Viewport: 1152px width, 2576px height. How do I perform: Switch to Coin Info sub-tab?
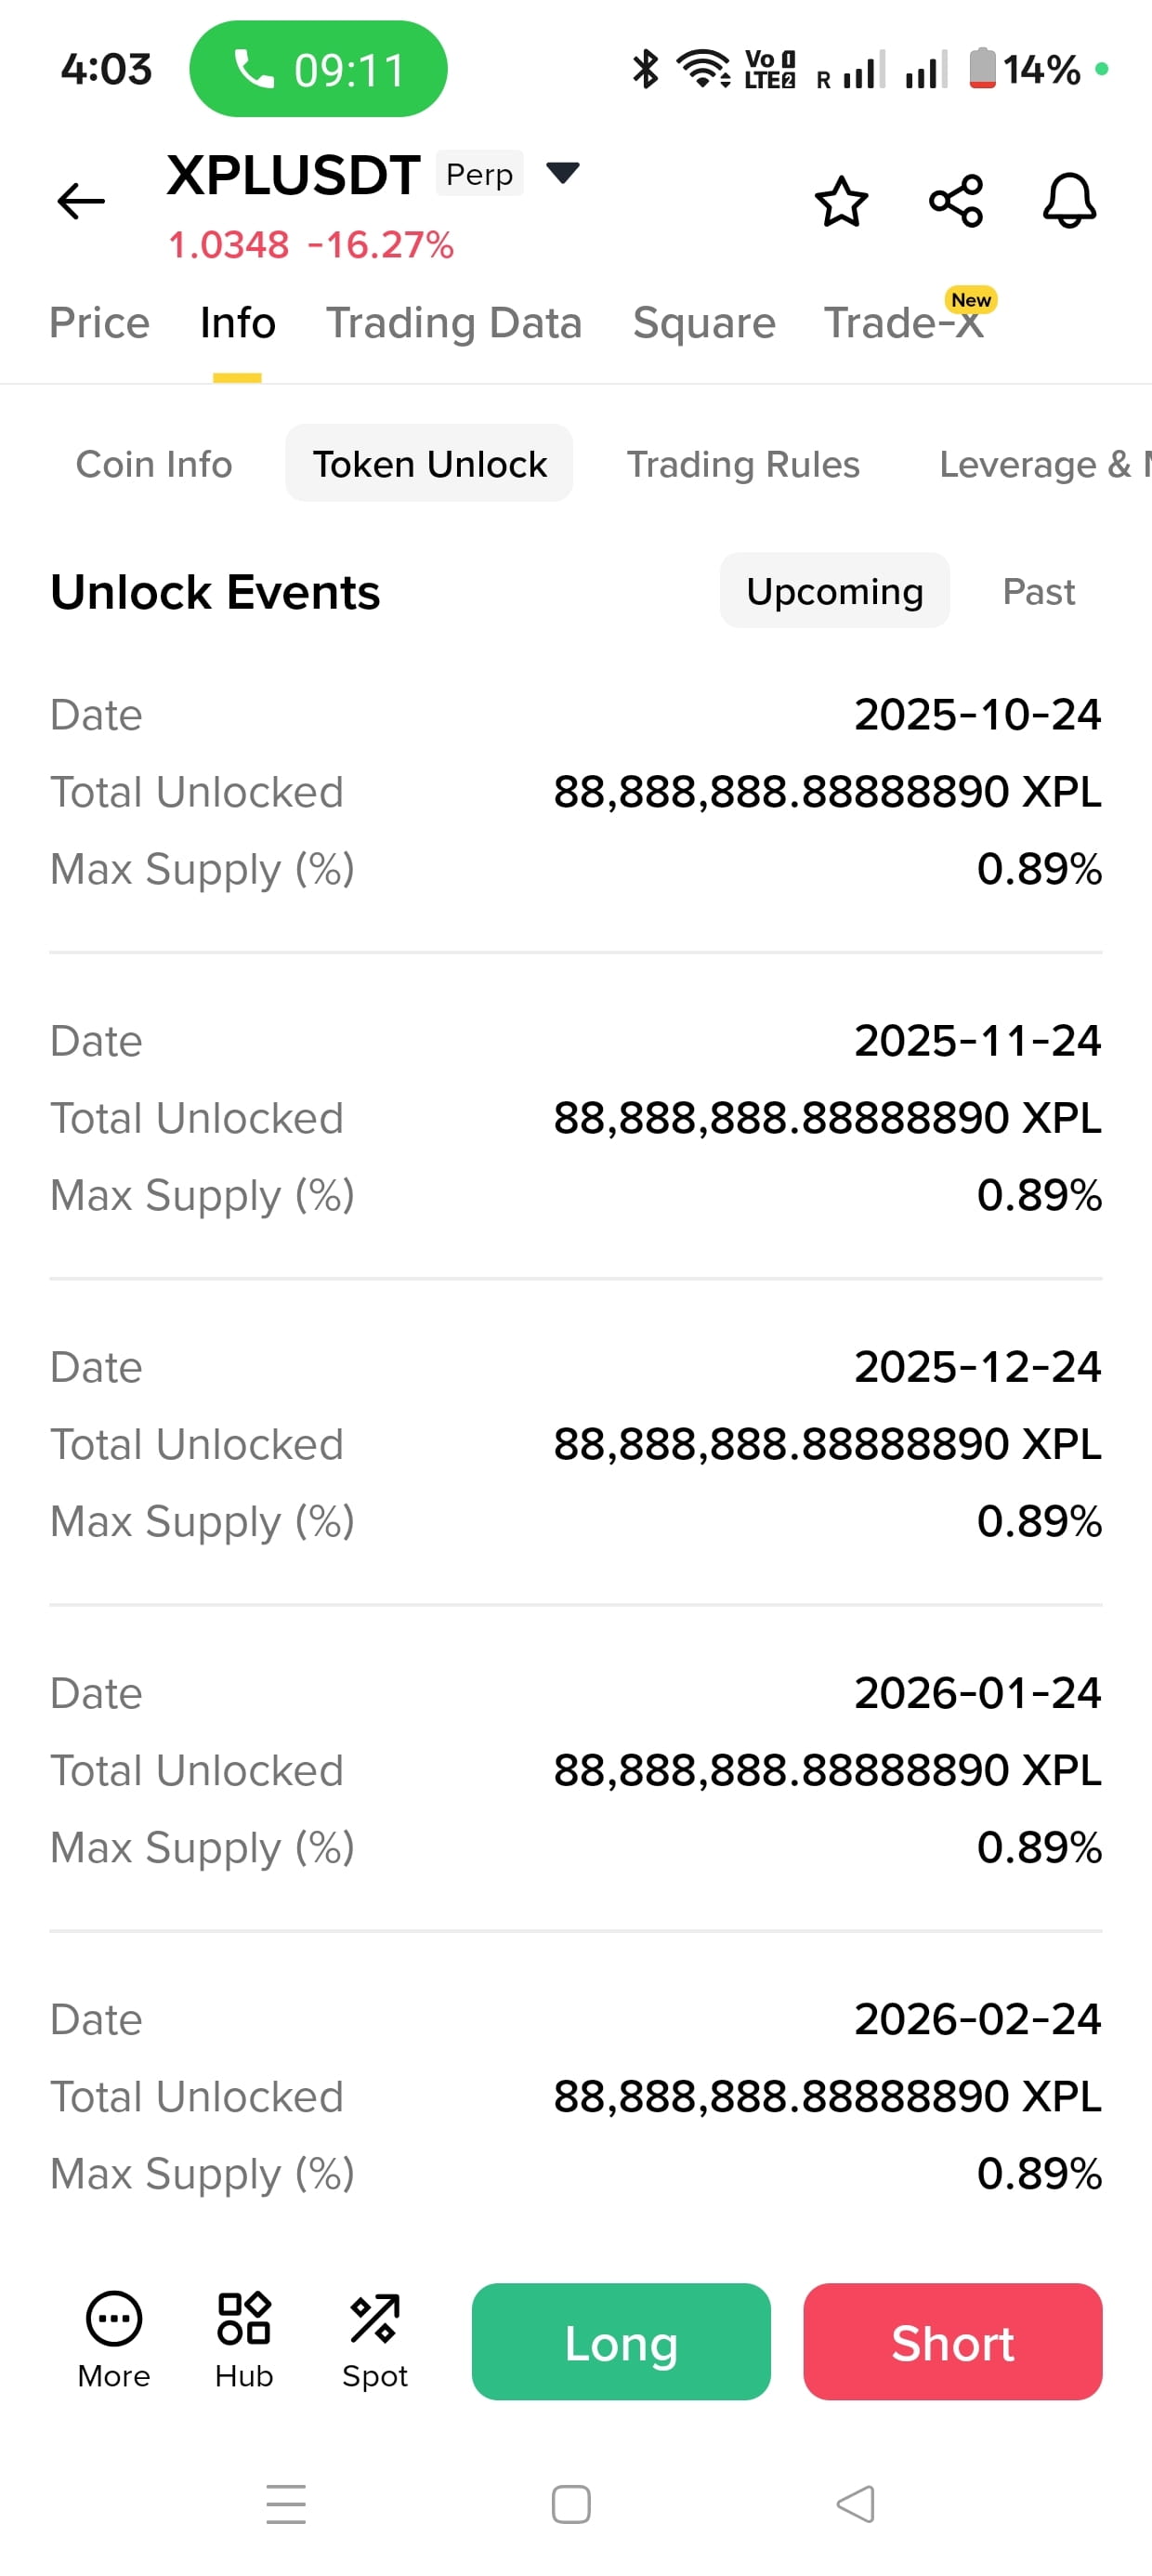[154, 464]
